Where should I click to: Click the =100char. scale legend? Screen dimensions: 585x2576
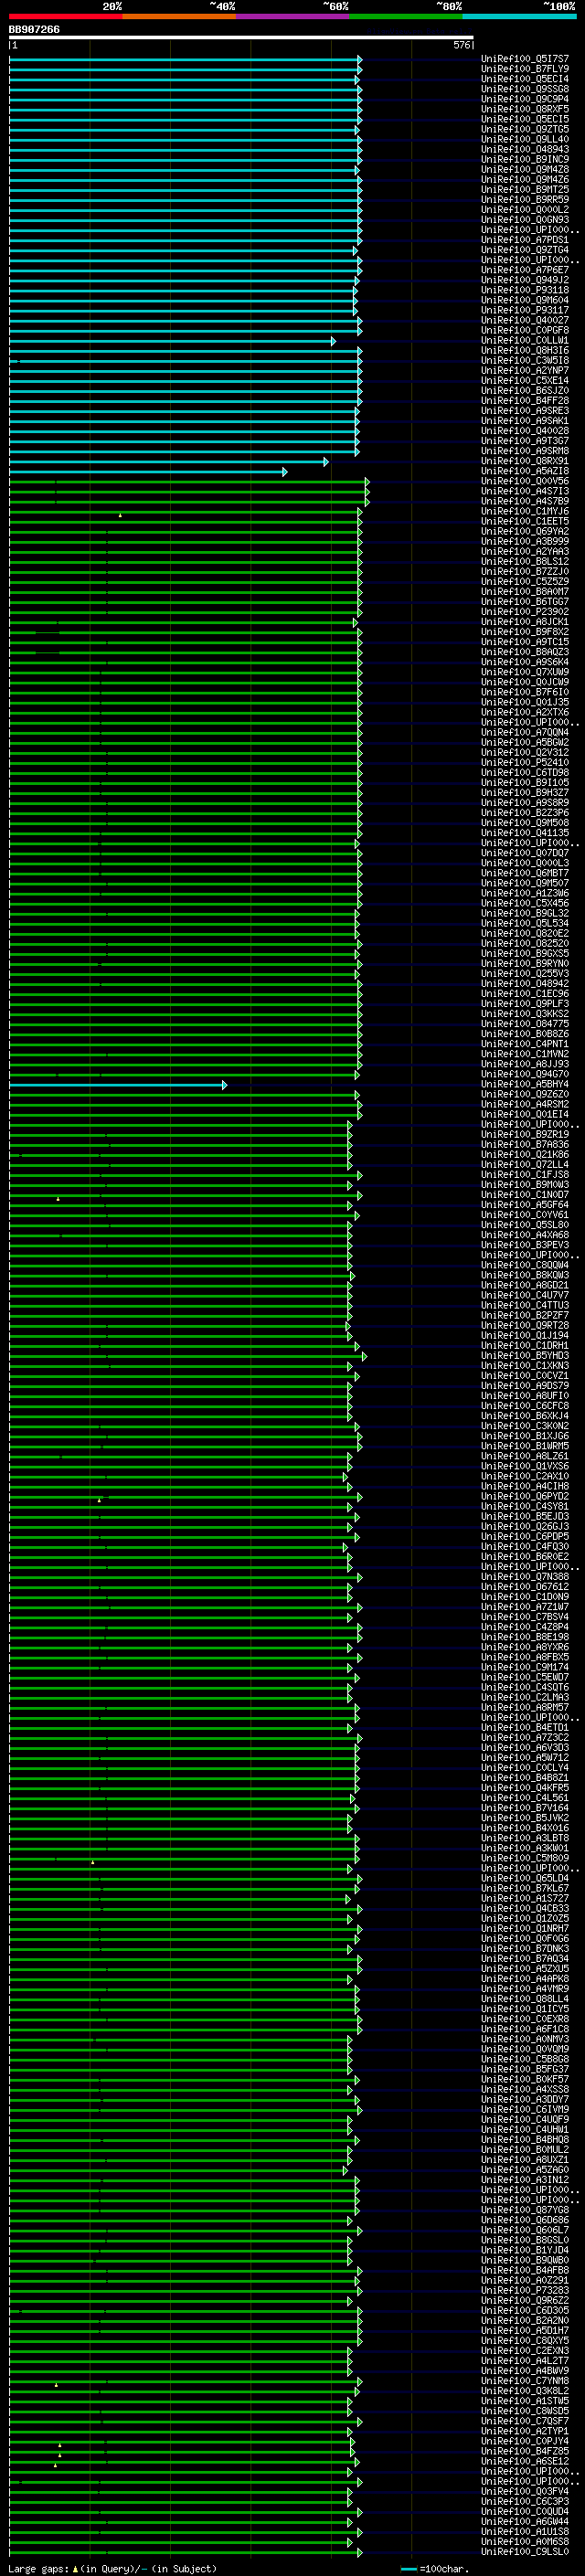click(x=434, y=2569)
